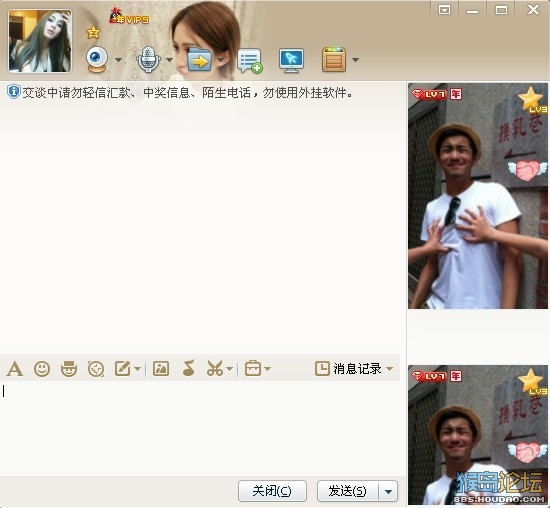Click the annual VIP5 badge
Screen dimensions: 550x508
tap(128, 17)
